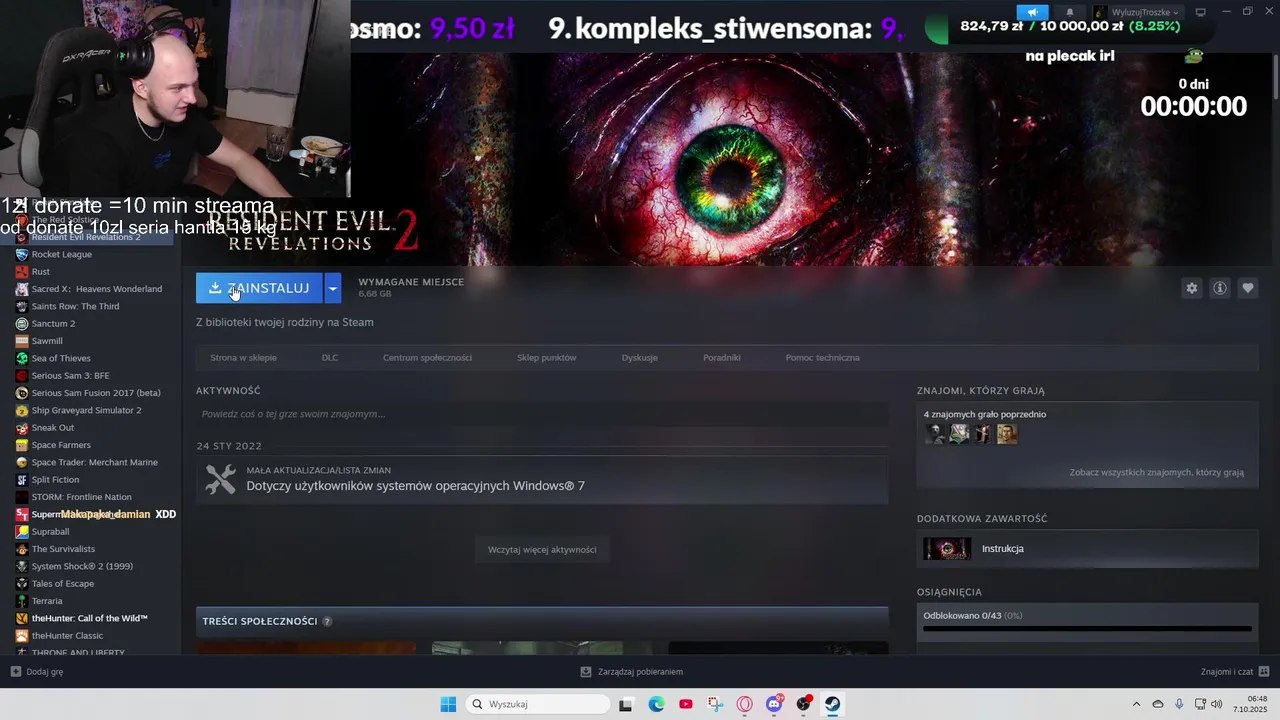
Task: Click the activity field "Powiedz coś o tej grze"
Action: point(542,414)
